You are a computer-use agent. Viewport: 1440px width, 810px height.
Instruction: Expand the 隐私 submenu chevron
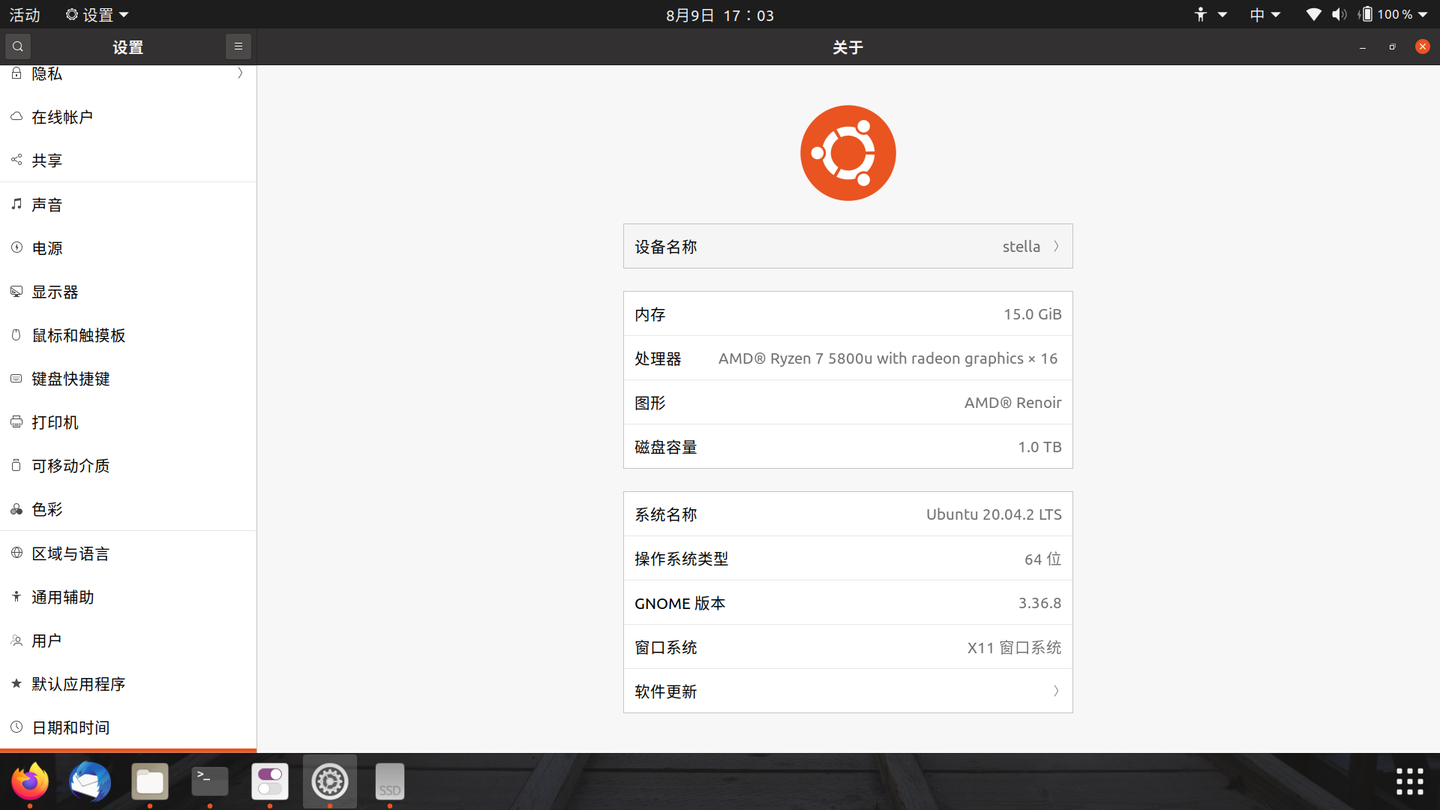[x=240, y=73]
